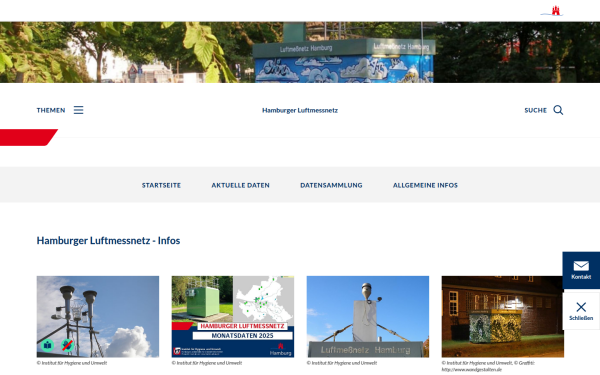Screen dimensions: 600x375
Task: Open the Monatsdaten 2025 image card
Action: click(233, 316)
